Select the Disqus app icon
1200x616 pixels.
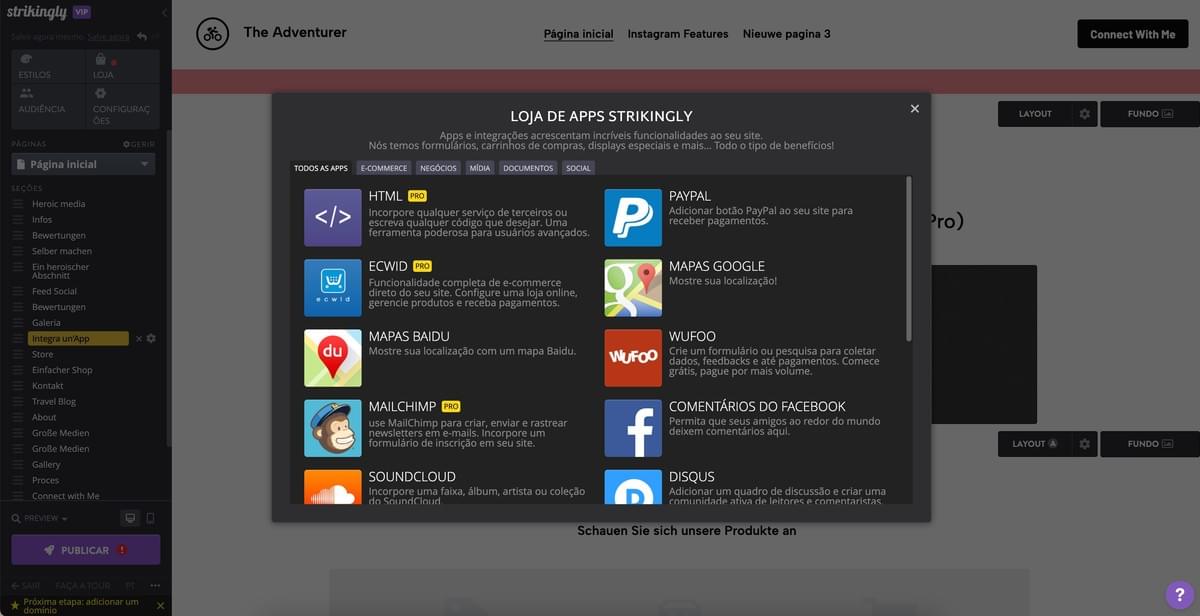click(x=633, y=487)
